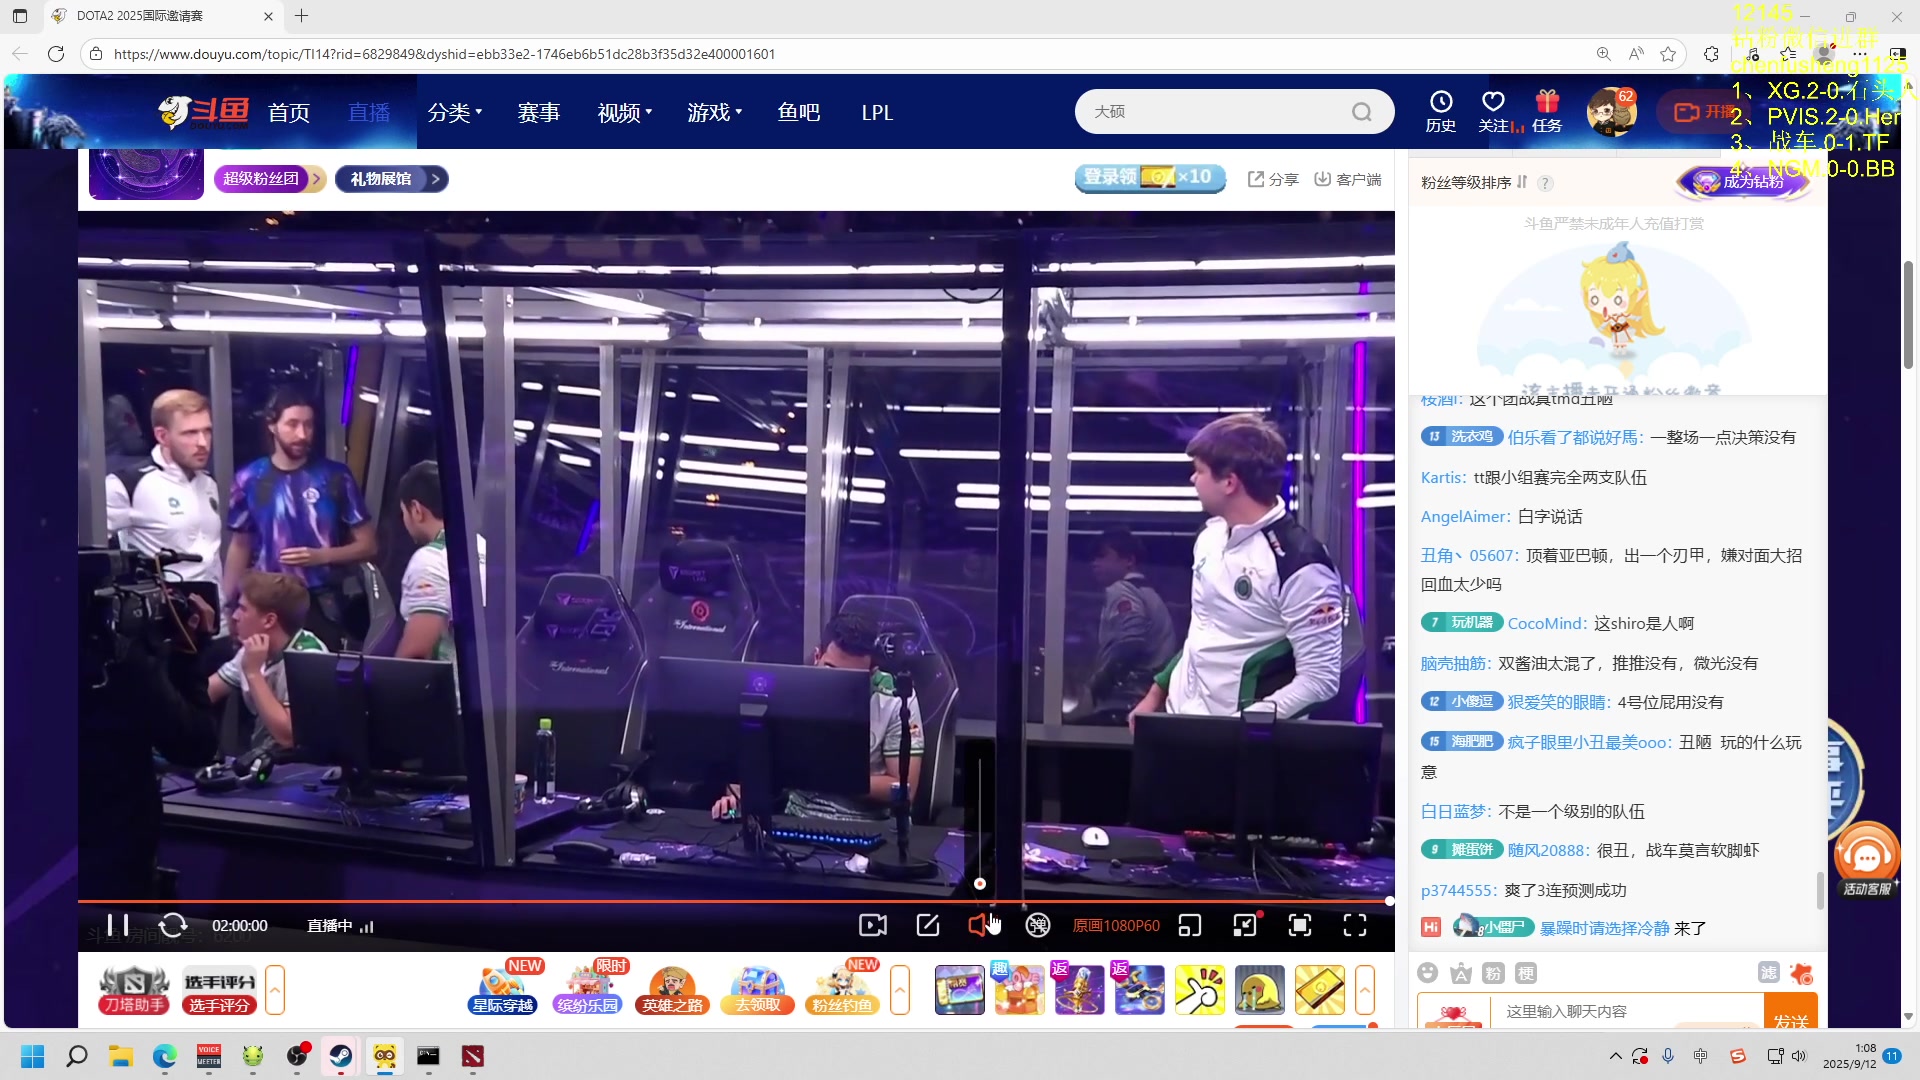Click the red live progress bar
Viewport: 1920px width, 1080px height.
click(735, 901)
